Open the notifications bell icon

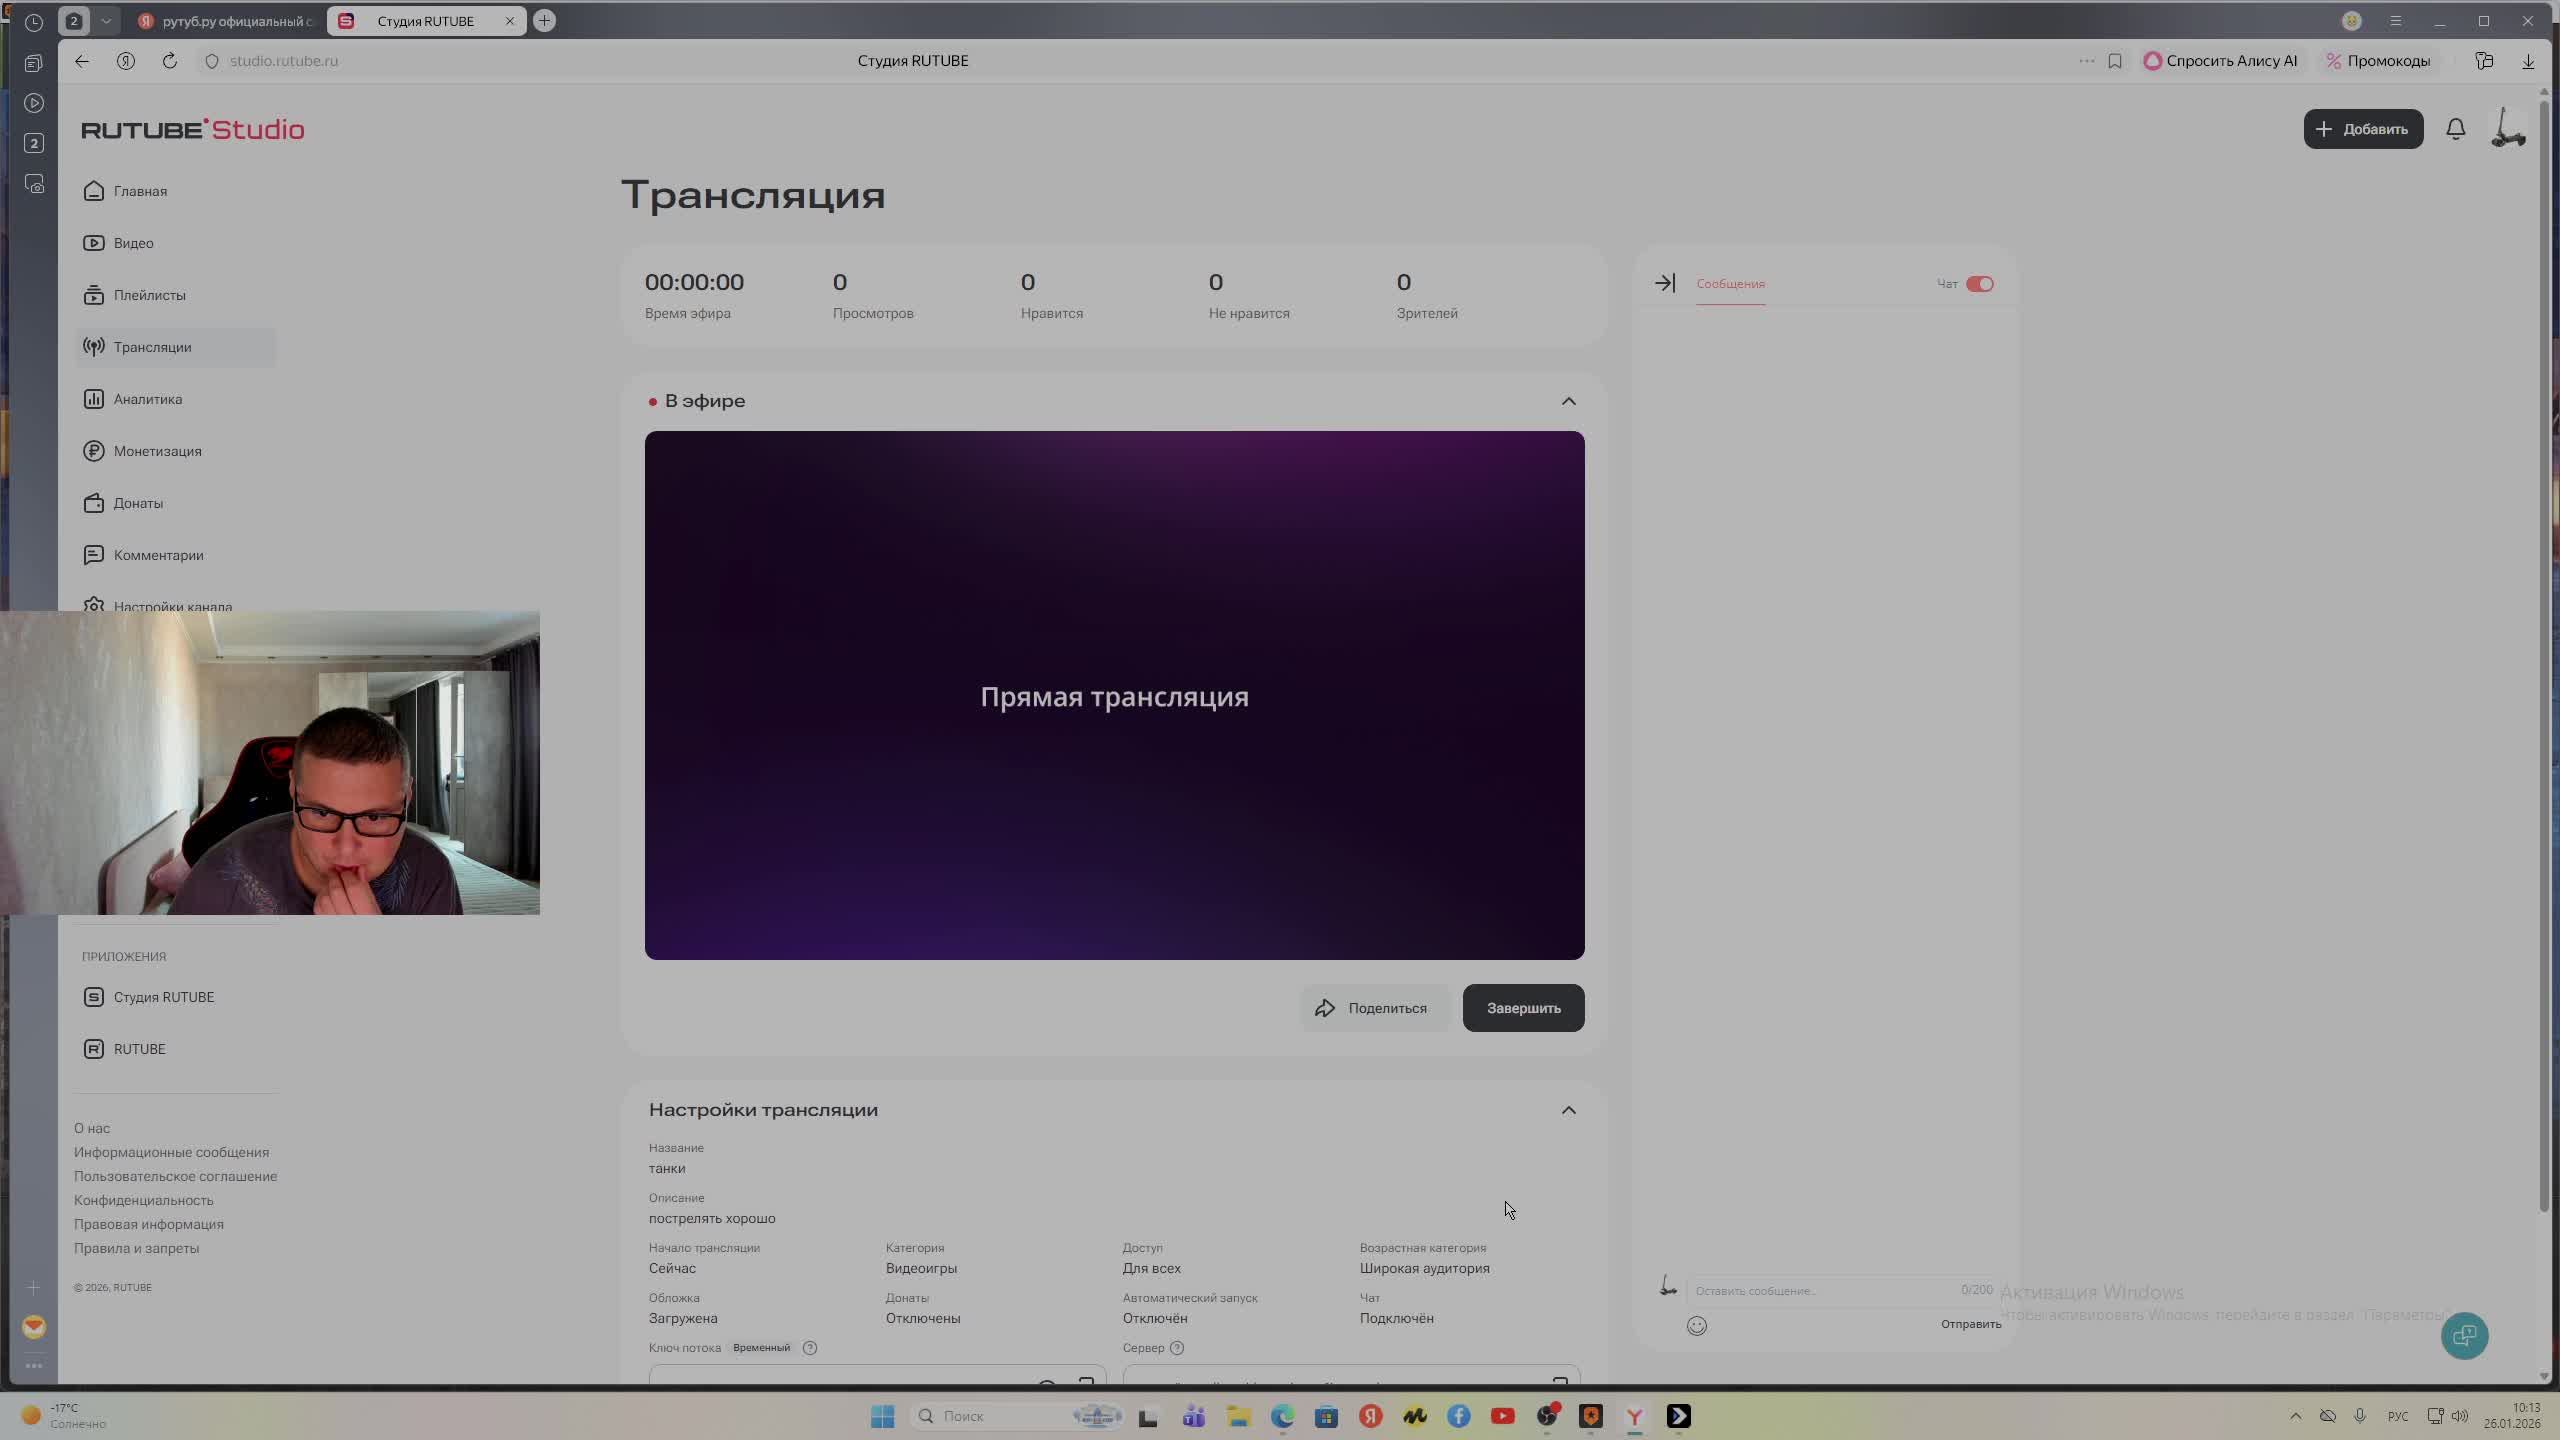[x=2455, y=129]
